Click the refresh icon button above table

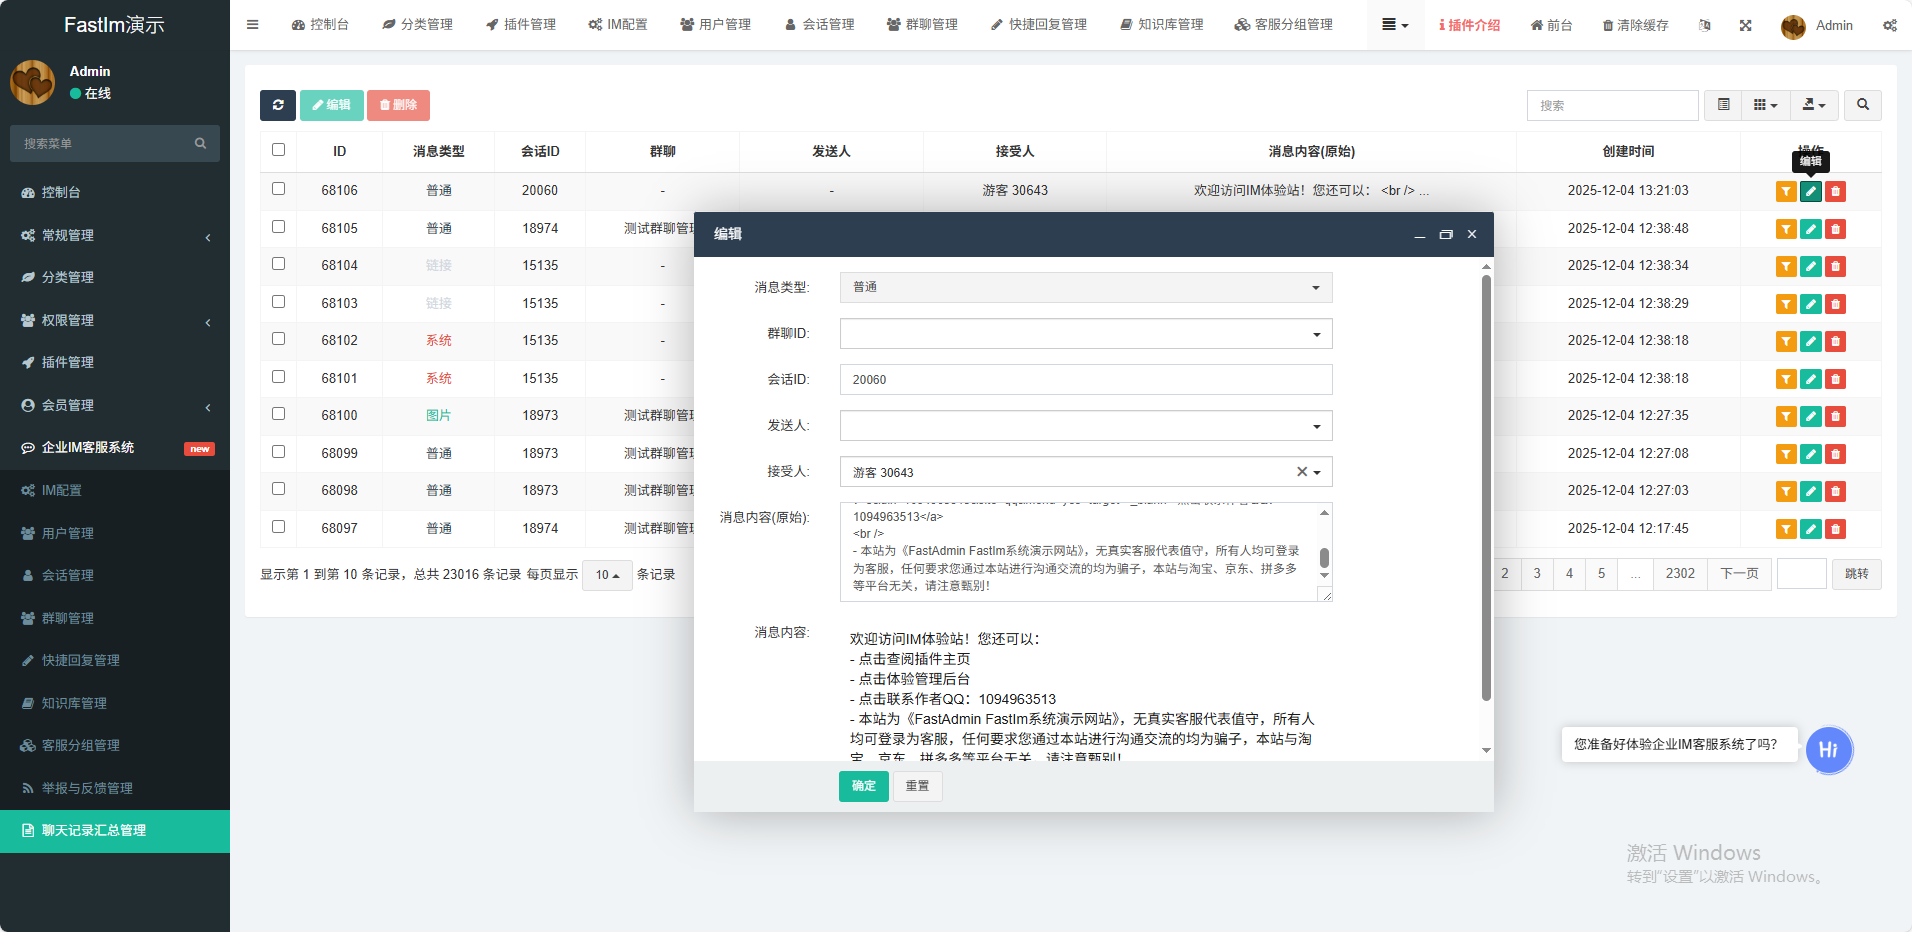point(277,105)
